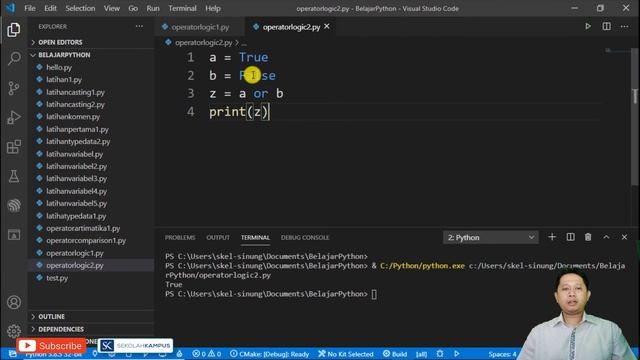
Task: Click errors and warnings count in status bar
Action: (207, 354)
